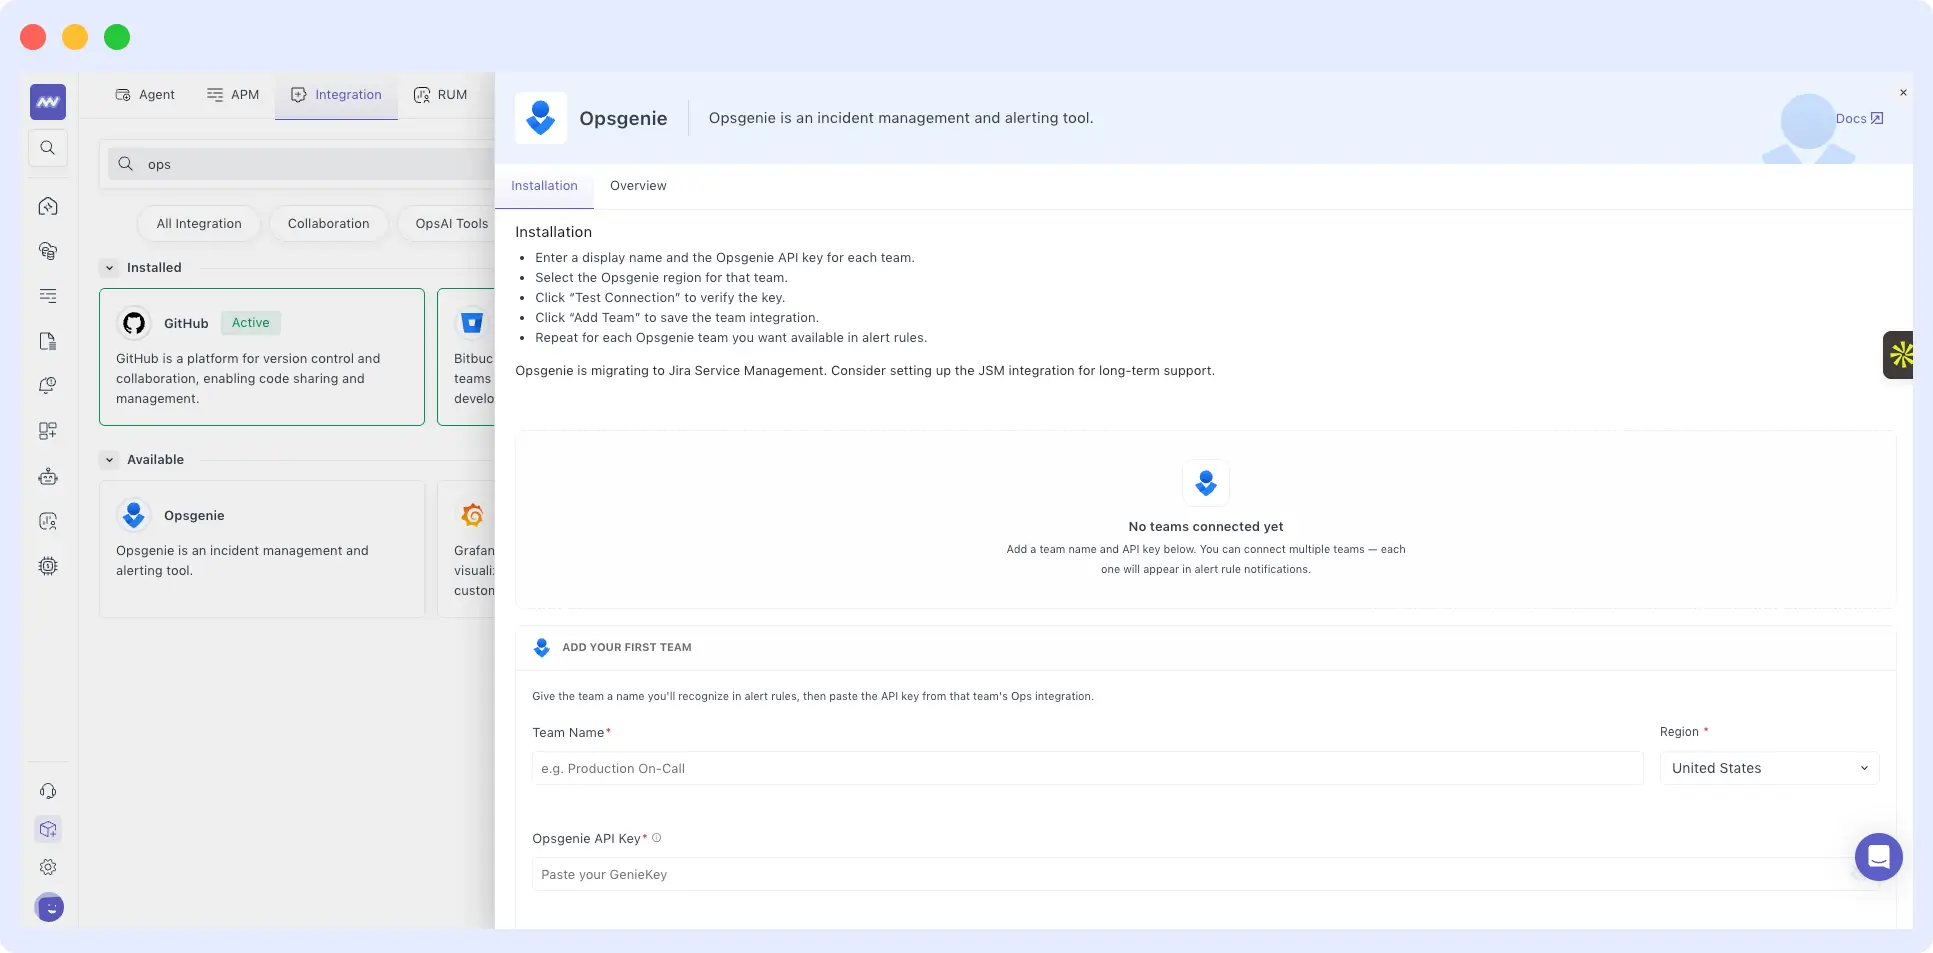Click the Opsgenie card logo icon

pyautogui.click(x=134, y=515)
